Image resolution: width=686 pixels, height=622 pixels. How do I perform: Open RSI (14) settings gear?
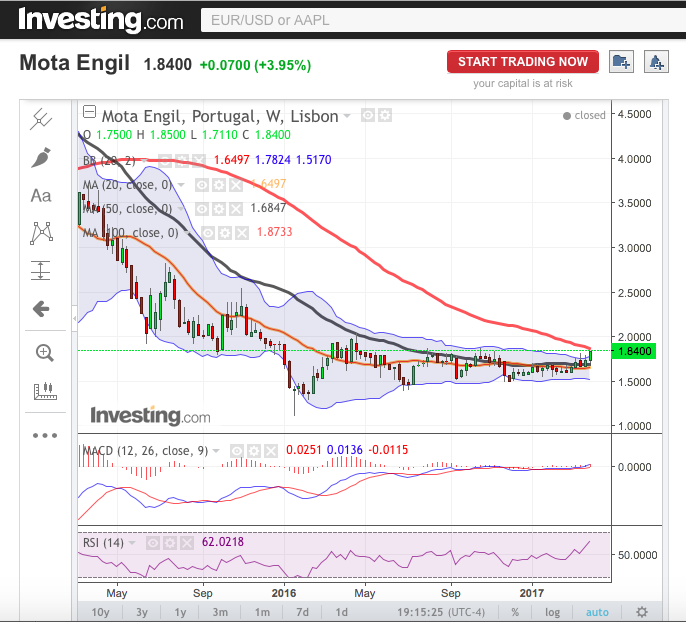pos(170,543)
